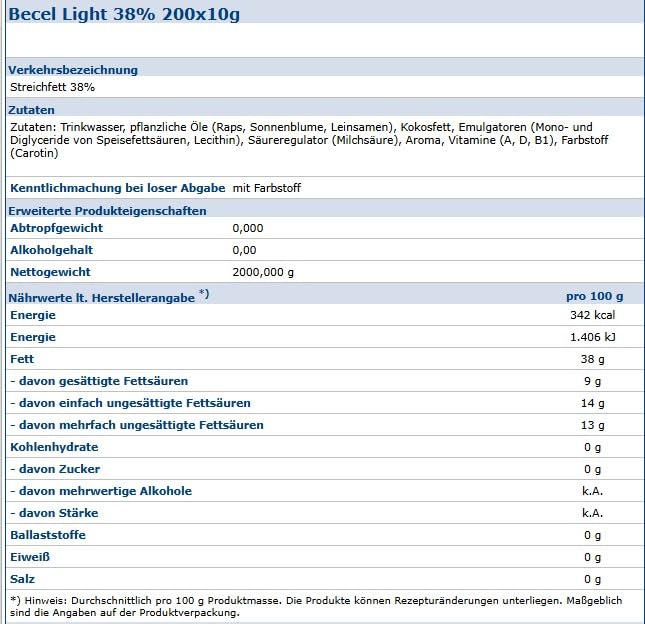645x624 pixels.
Task: Click the ingredients paragraph starting "Zutaten: Trinkwasser"
Action: tap(309, 140)
